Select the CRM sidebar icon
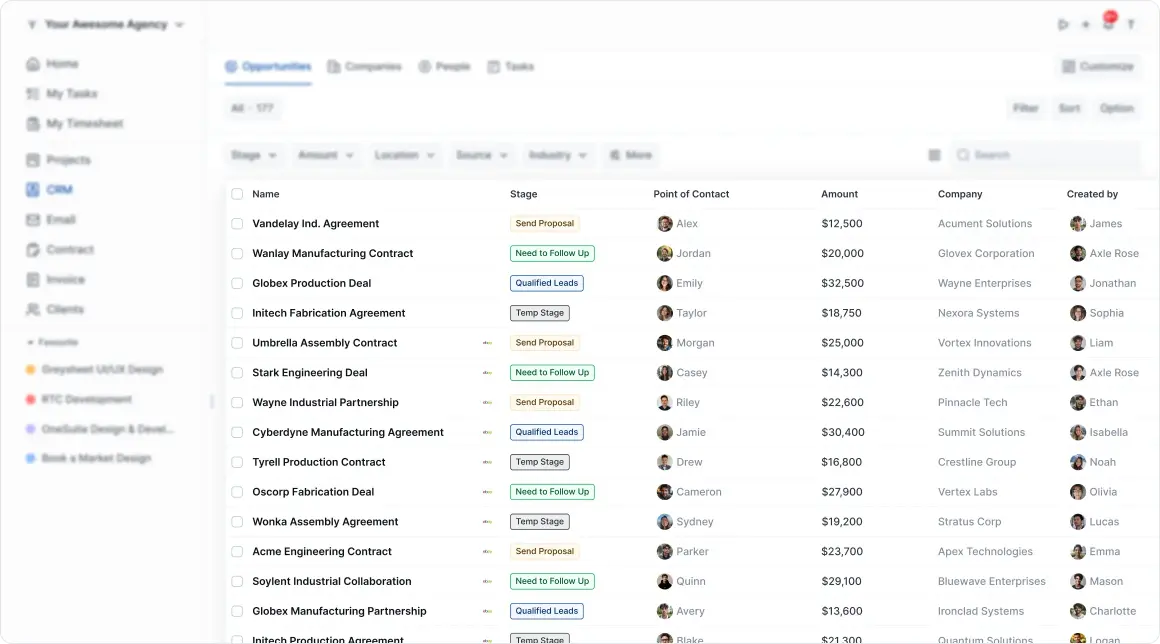The height and width of the screenshot is (644, 1160). (x=33, y=189)
